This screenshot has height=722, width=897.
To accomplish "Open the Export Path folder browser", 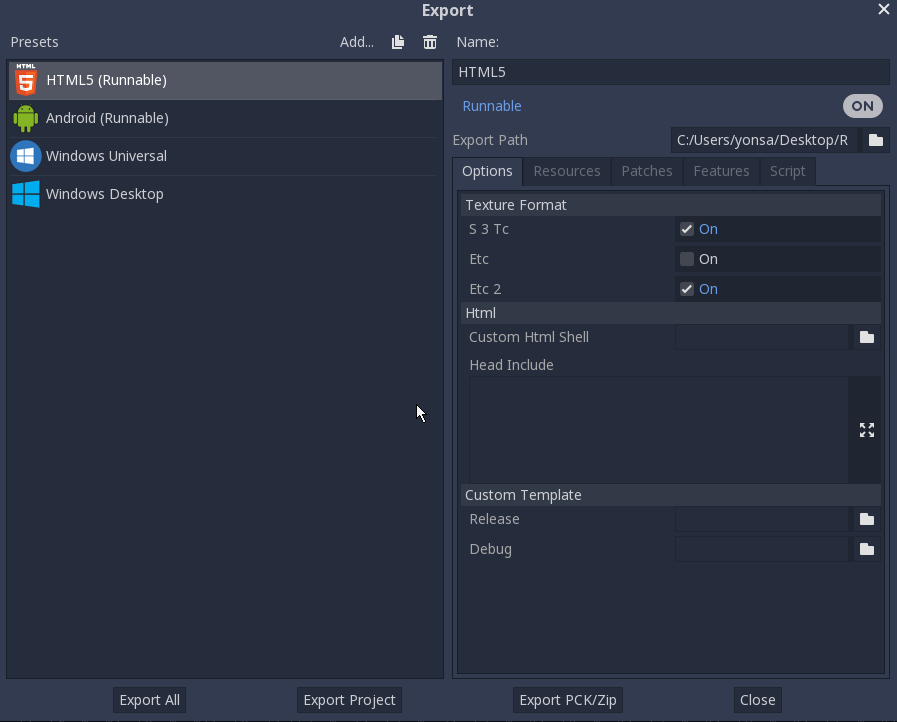I will pos(875,140).
